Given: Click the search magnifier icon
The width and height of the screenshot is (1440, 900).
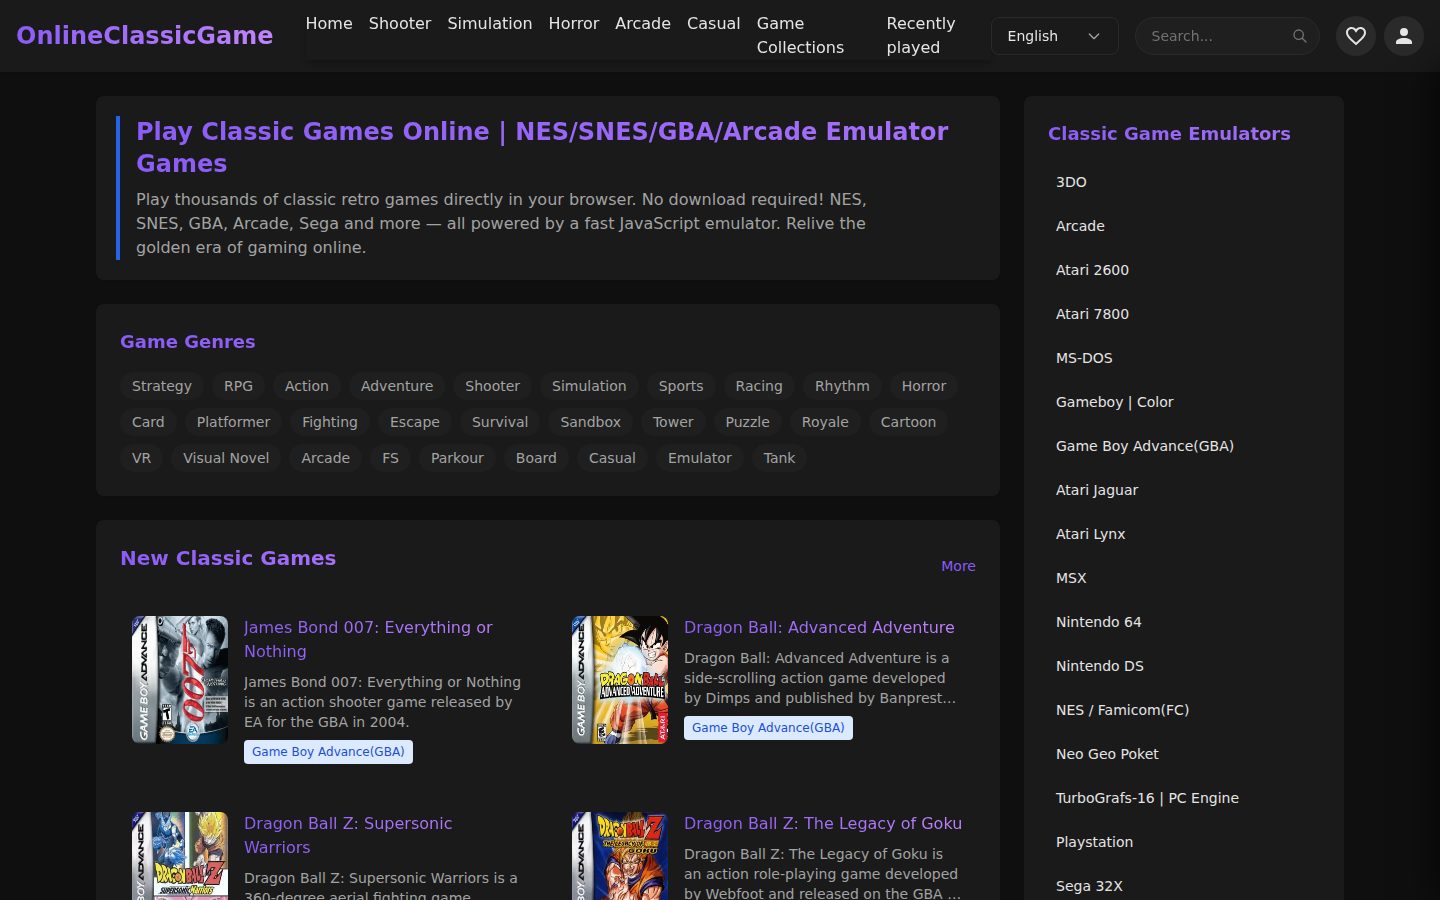Looking at the screenshot, I should [1299, 36].
